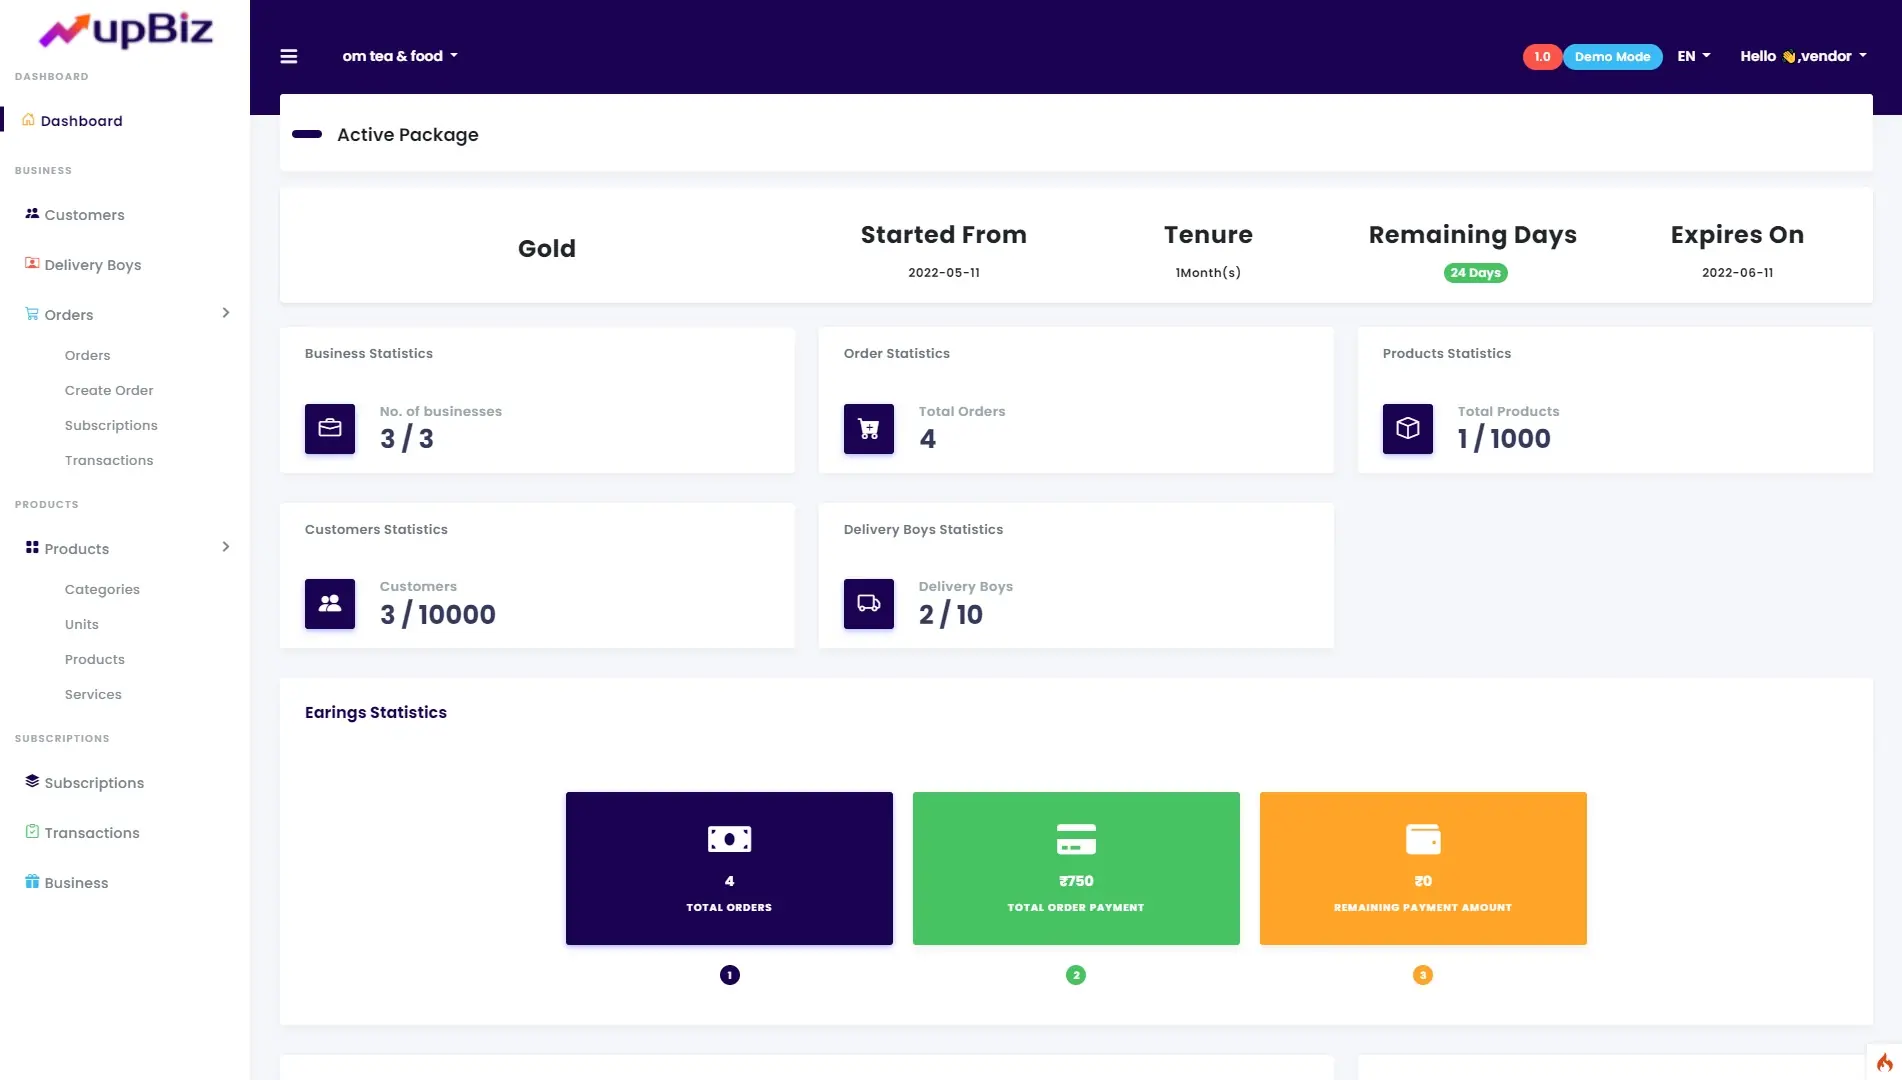Screen dimensions: 1902x1080
Task: Select carousel indicator number 1
Action: (729, 975)
